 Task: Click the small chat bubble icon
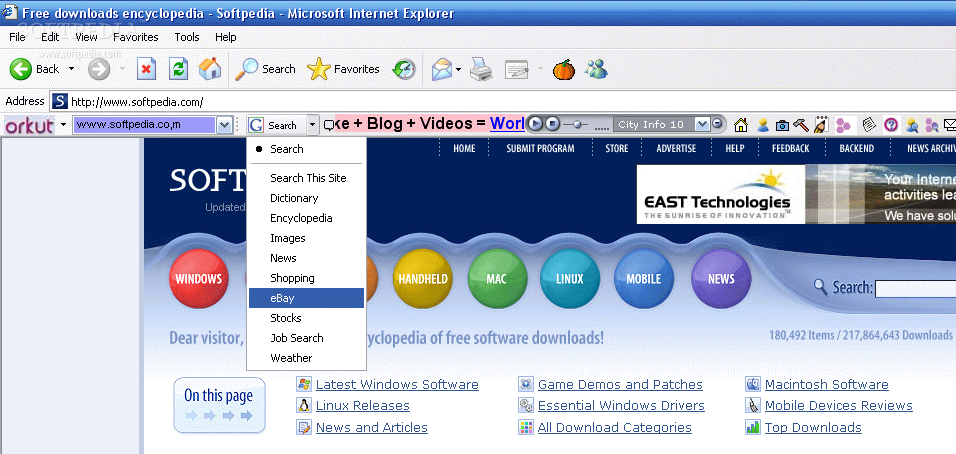[x=329, y=125]
